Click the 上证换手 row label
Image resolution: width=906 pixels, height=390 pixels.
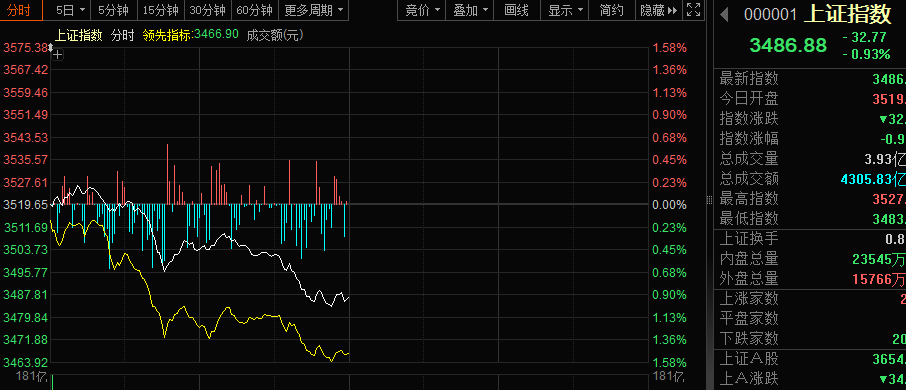point(749,239)
